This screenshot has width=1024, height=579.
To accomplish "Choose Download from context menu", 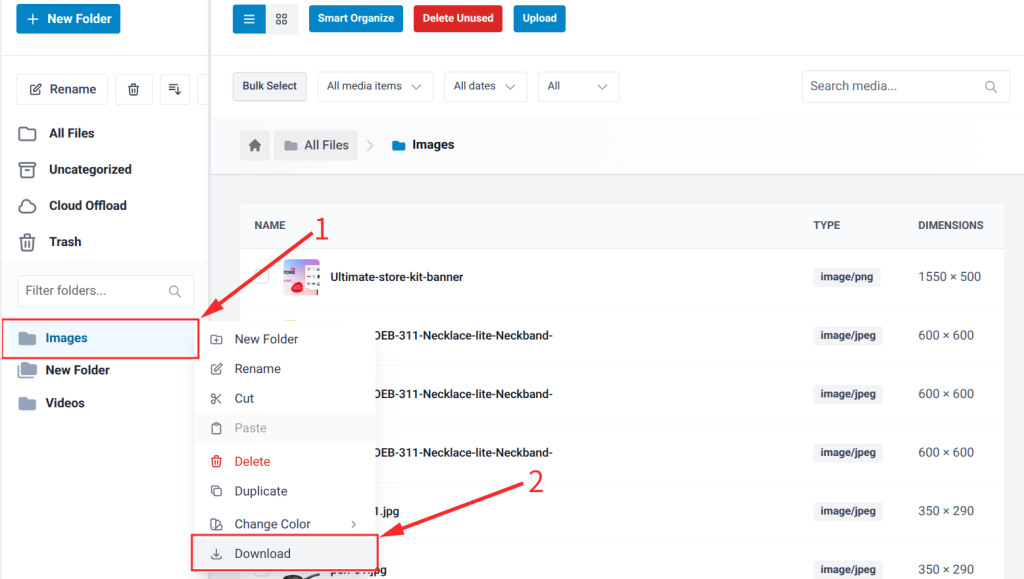I will 263,554.
